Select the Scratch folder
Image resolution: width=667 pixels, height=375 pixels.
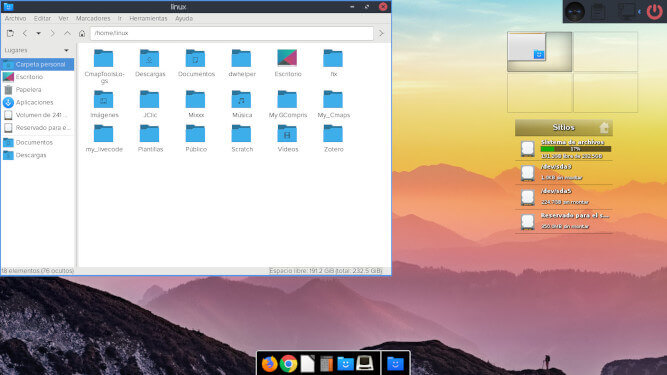click(241, 134)
